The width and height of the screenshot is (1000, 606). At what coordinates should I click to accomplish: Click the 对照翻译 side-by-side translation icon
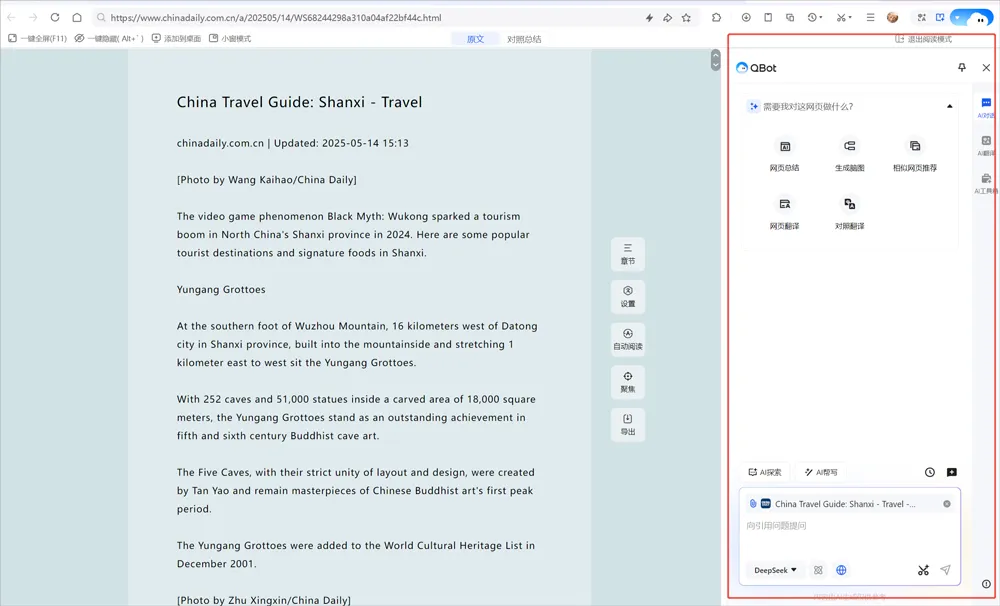[849, 204]
